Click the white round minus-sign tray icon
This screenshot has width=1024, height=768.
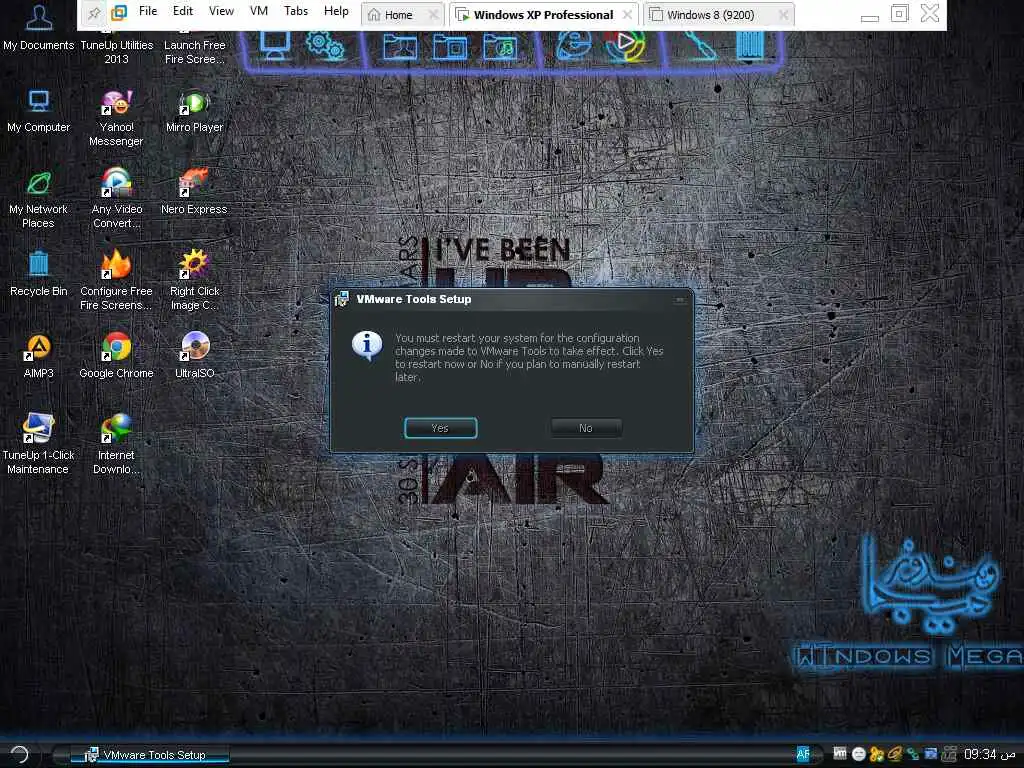tap(859, 754)
